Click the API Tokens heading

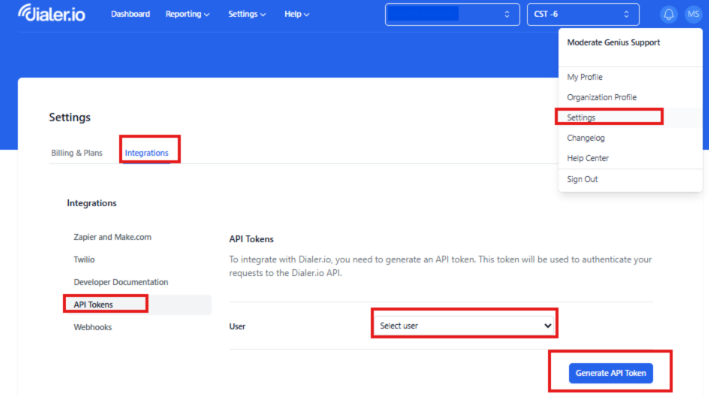tap(251, 239)
